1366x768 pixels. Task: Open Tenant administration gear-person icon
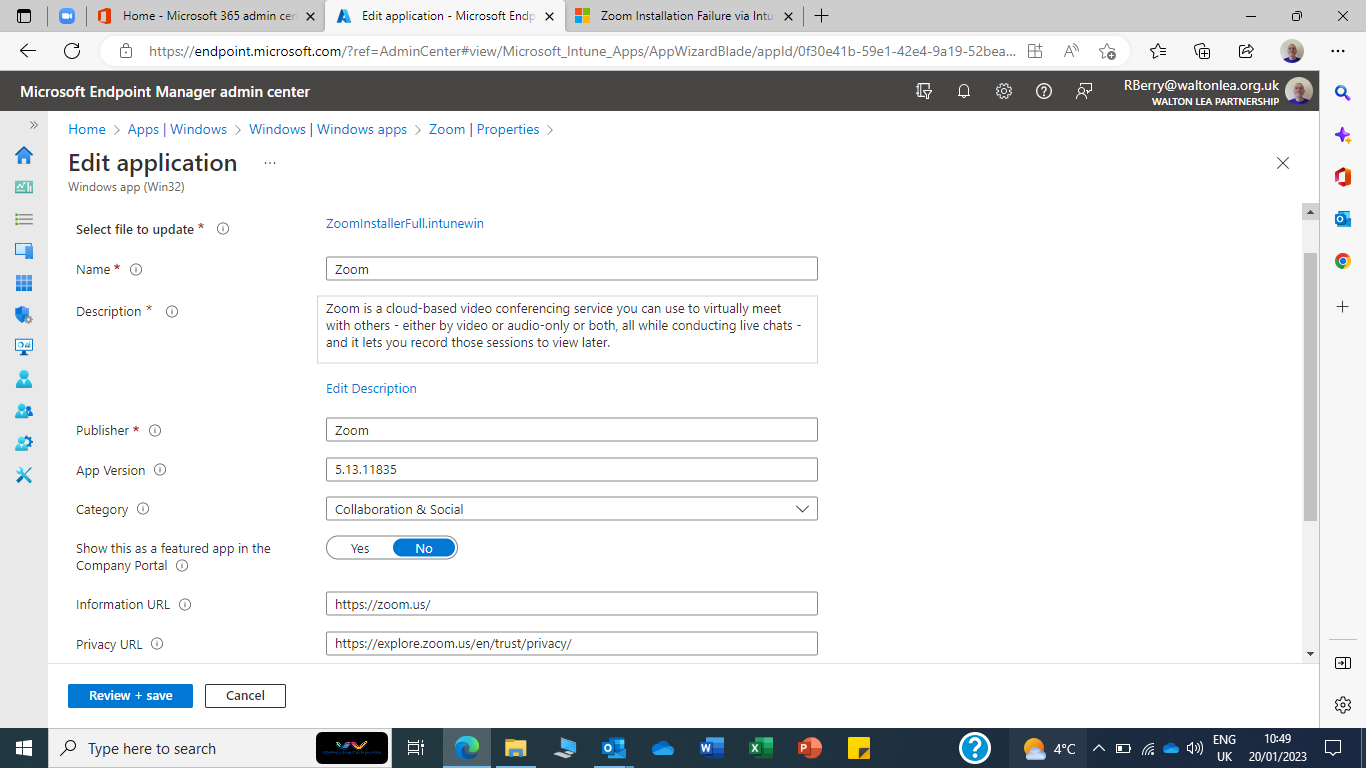[x=24, y=443]
